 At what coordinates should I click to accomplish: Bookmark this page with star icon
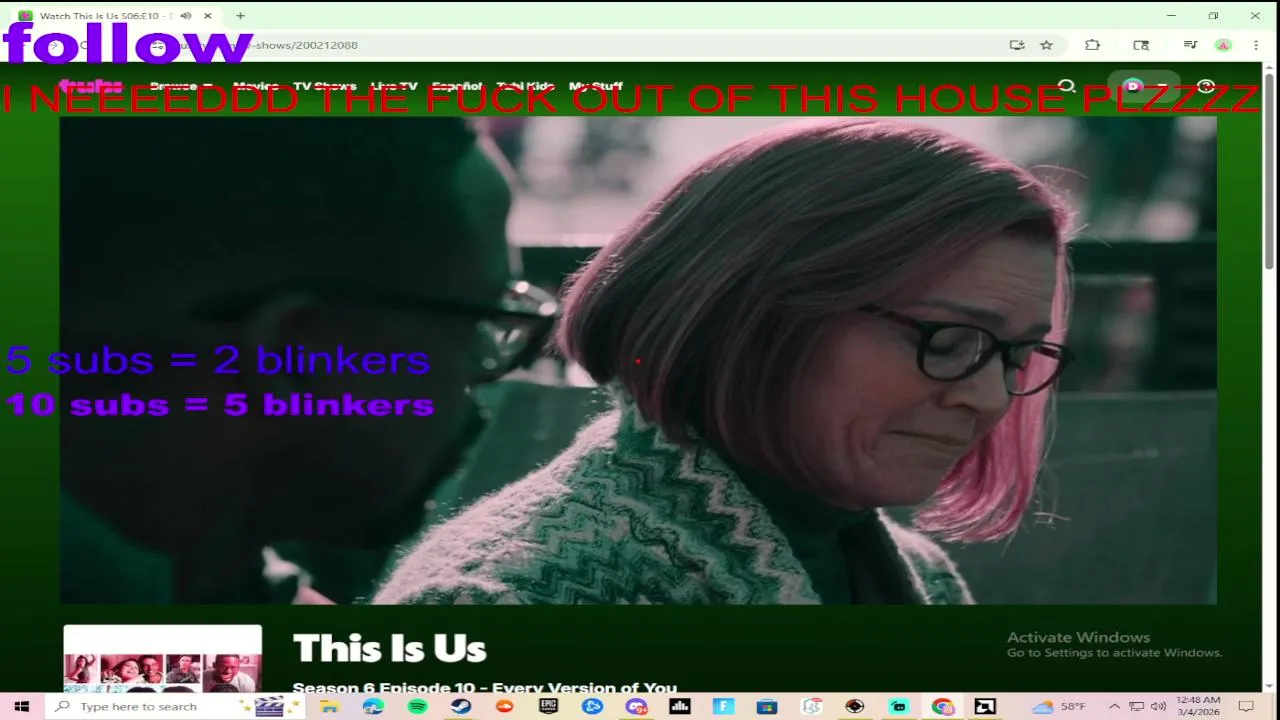(1047, 45)
